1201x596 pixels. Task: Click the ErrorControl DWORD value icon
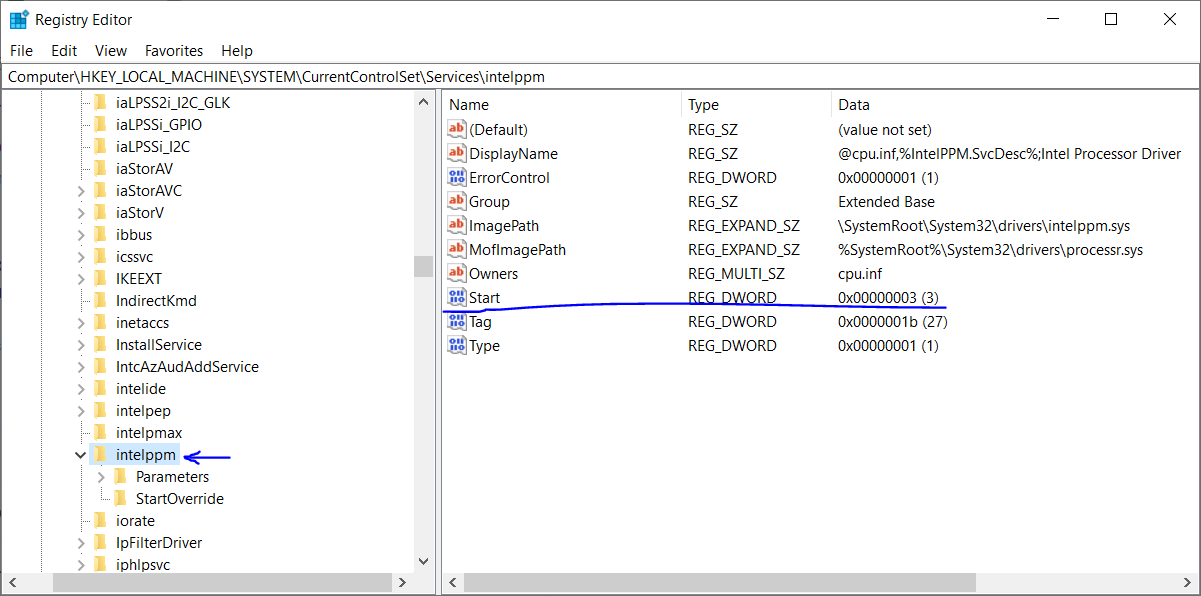456,177
